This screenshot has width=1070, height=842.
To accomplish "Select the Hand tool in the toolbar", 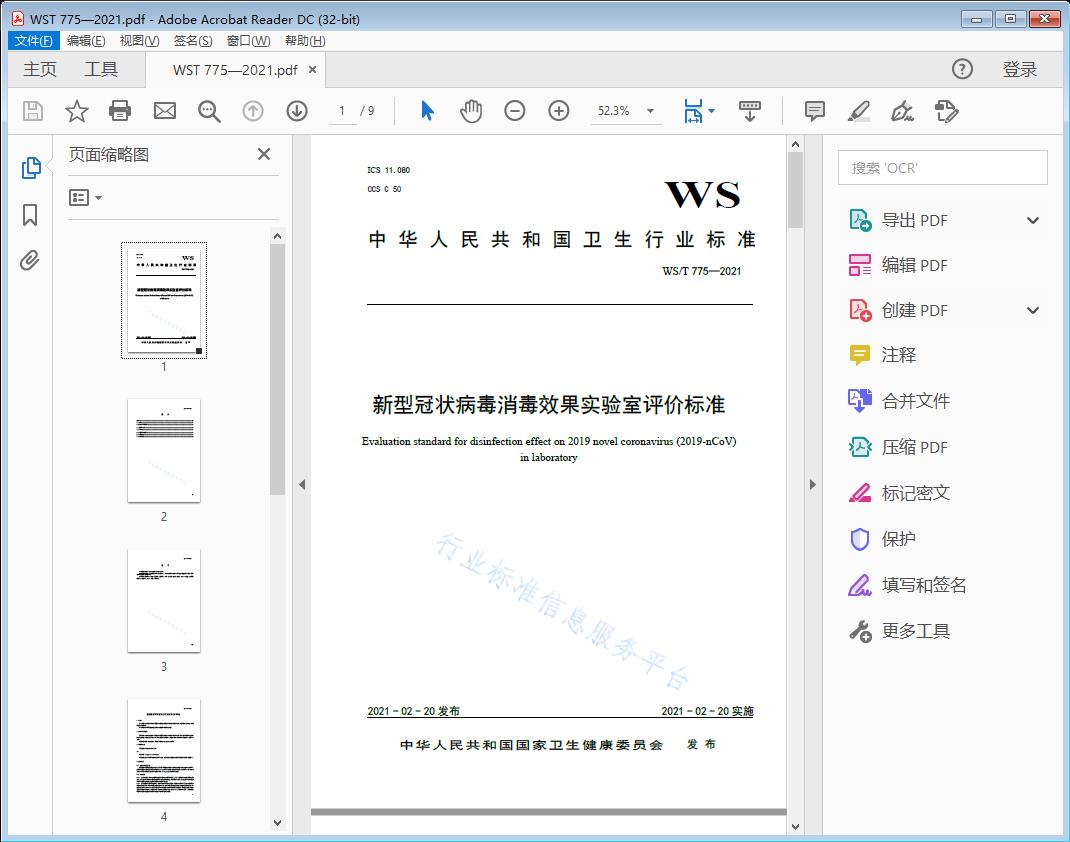I will click(470, 111).
